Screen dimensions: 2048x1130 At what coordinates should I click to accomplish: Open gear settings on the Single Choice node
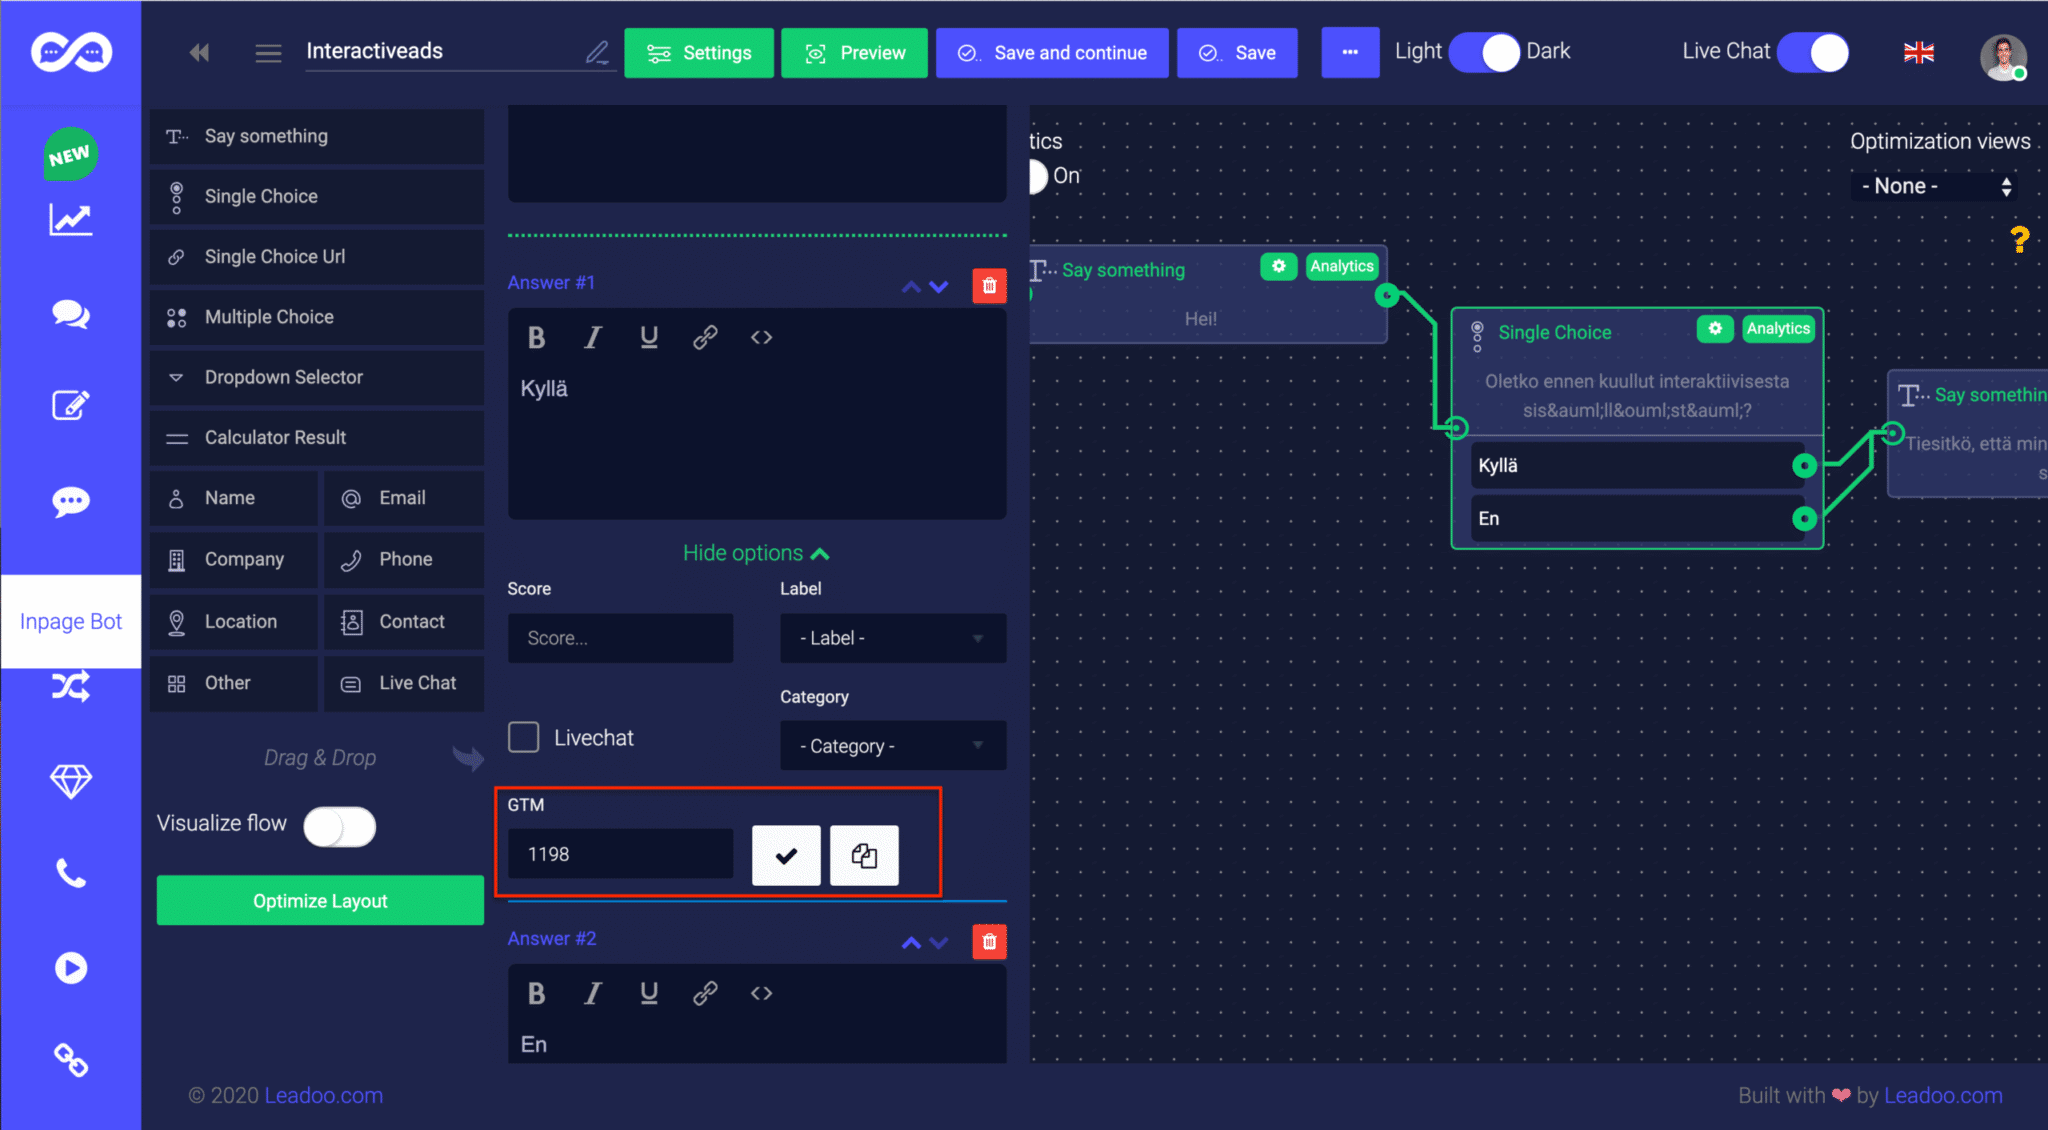[1716, 328]
